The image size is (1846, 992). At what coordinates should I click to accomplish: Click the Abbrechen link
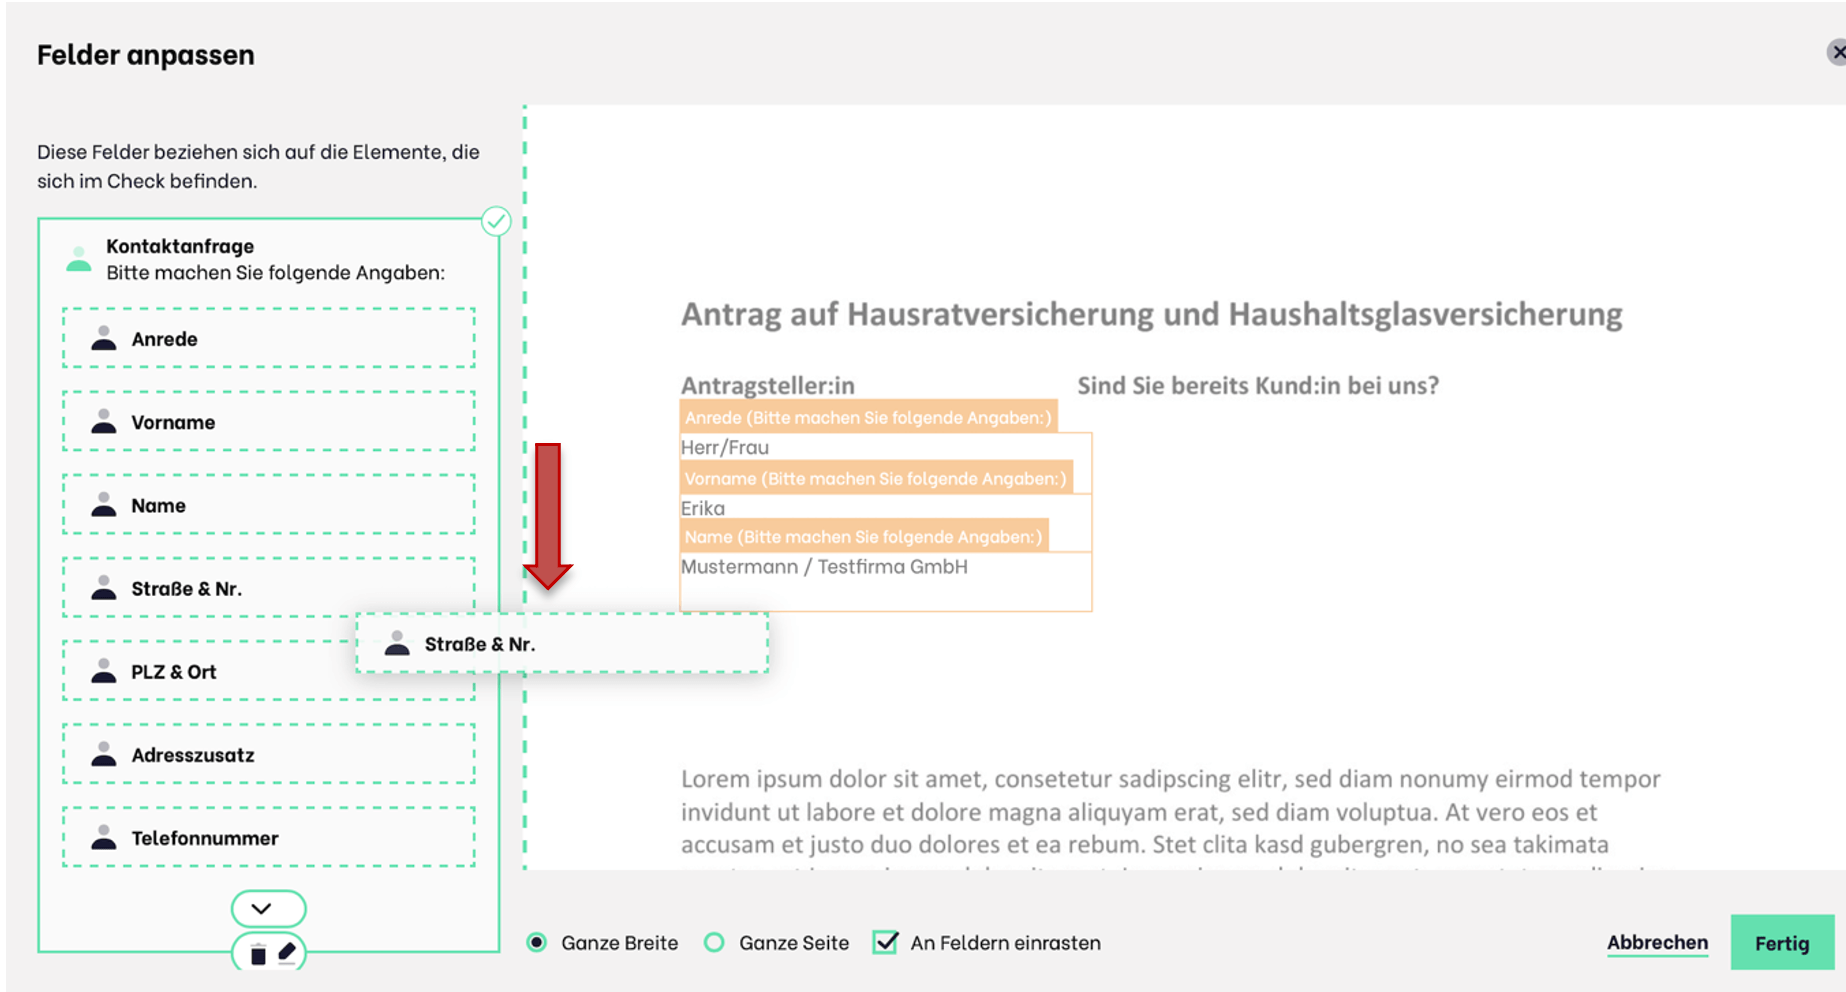1657,942
